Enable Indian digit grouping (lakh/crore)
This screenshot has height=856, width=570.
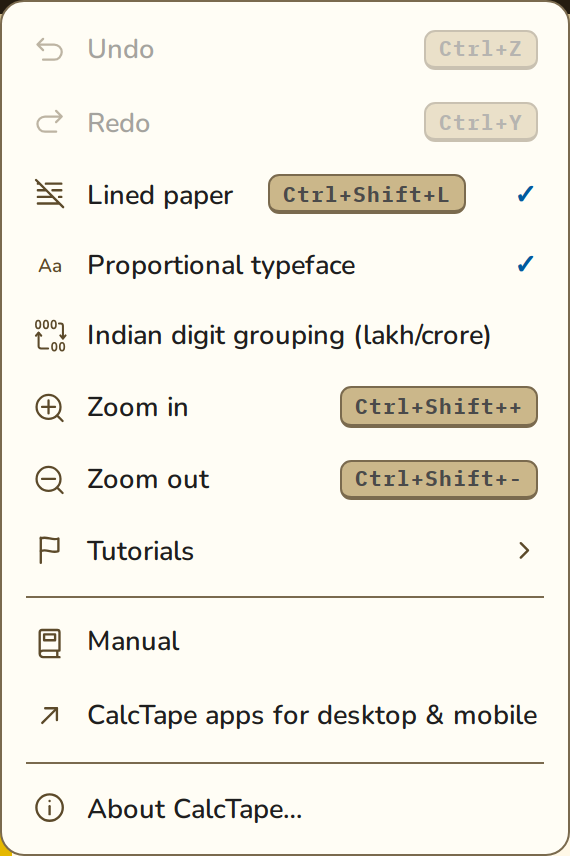click(285, 335)
